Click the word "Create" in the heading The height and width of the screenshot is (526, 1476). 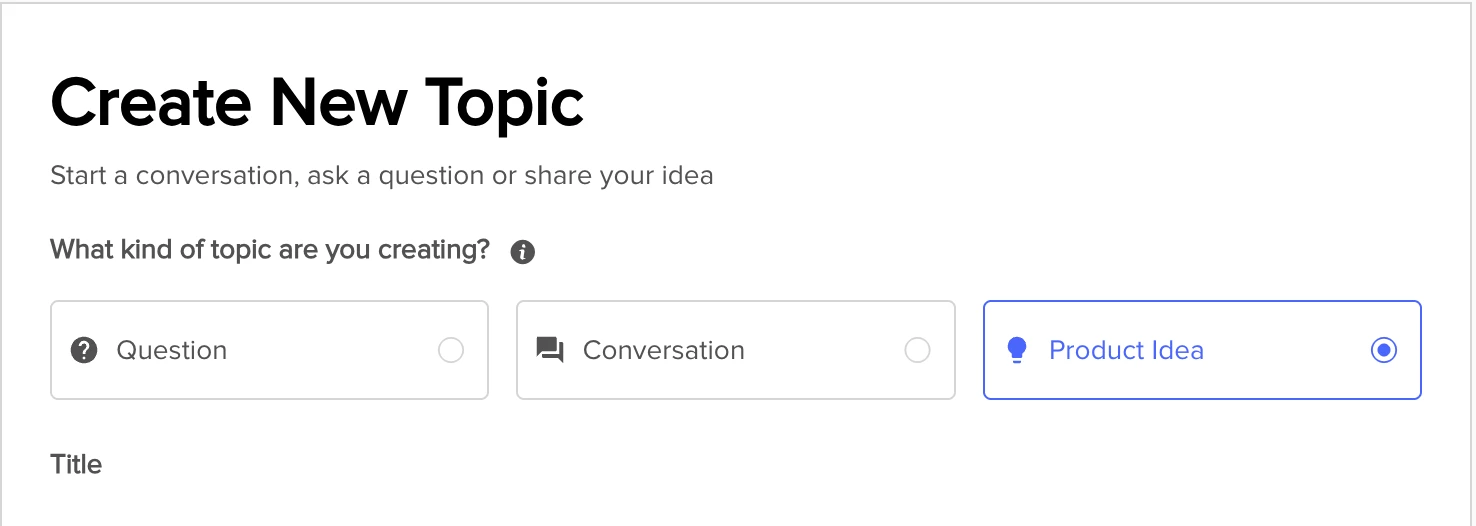[150, 103]
